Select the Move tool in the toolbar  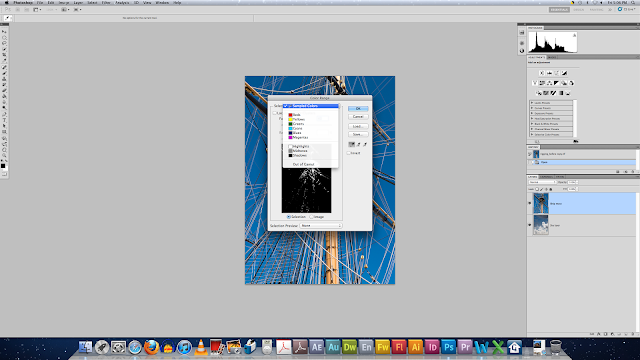point(4,31)
